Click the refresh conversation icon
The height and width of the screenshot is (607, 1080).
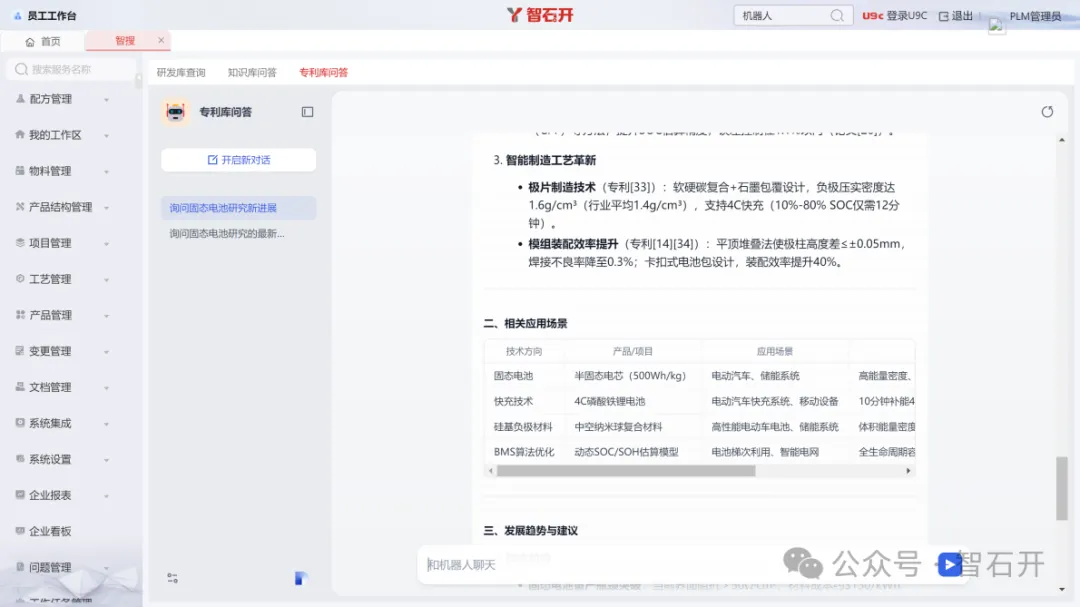(1047, 112)
